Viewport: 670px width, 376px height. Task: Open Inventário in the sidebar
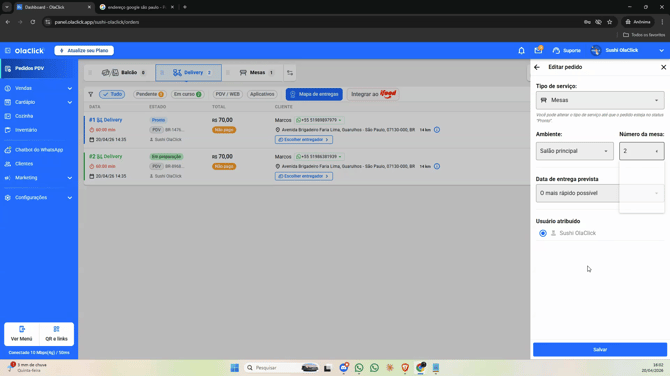(x=26, y=130)
